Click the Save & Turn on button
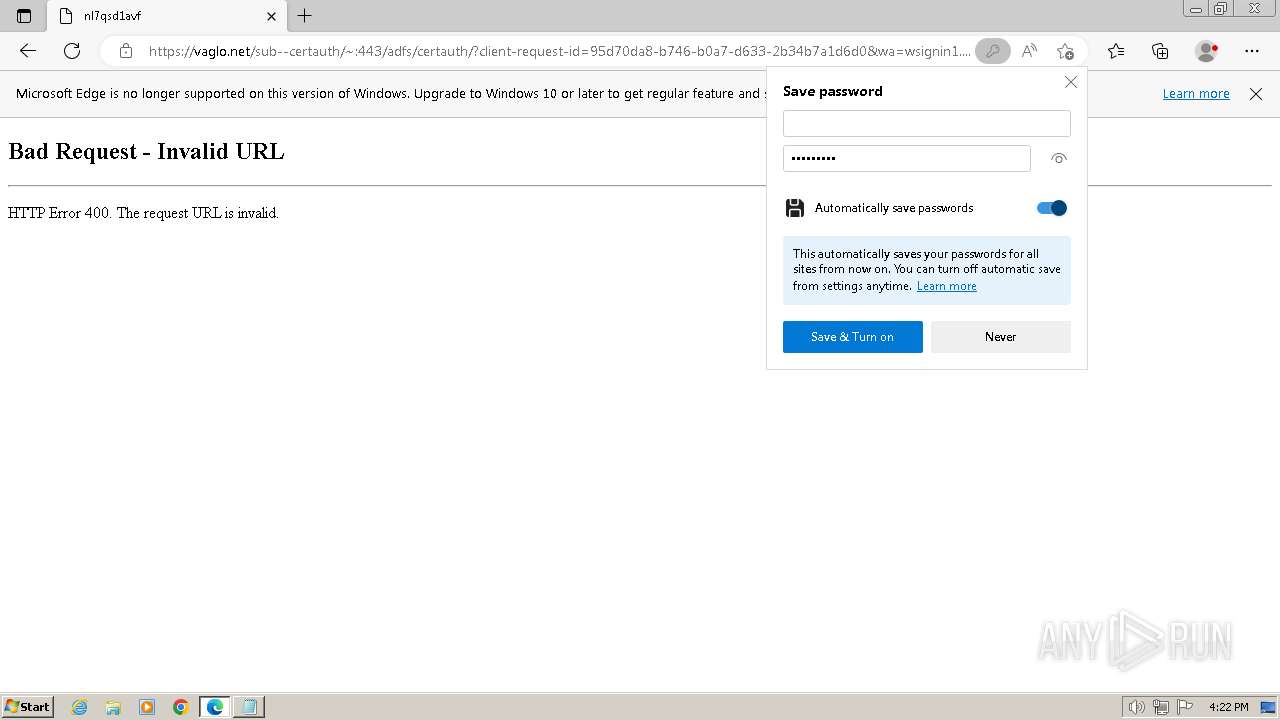The width and height of the screenshot is (1280, 720). click(x=852, y=337)
